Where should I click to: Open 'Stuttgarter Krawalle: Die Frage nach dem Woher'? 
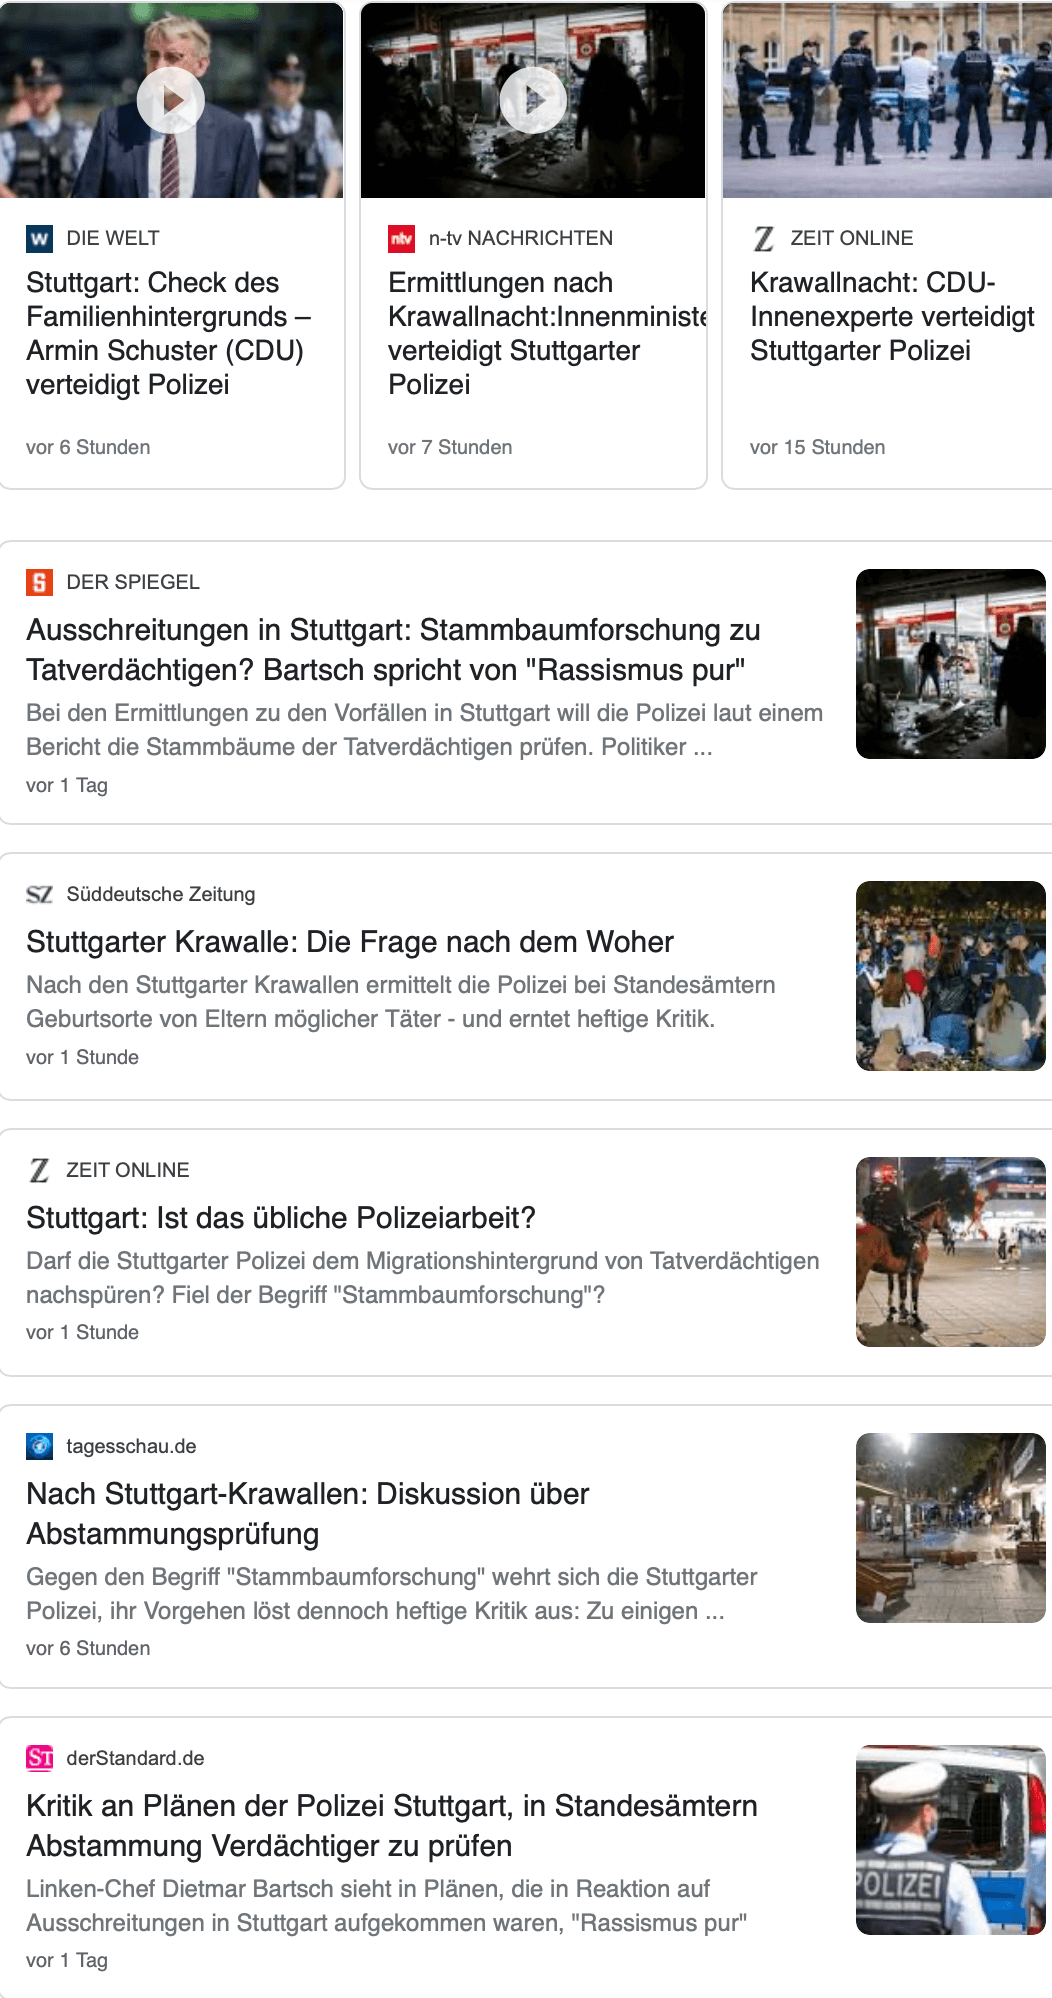click(350, 942)
